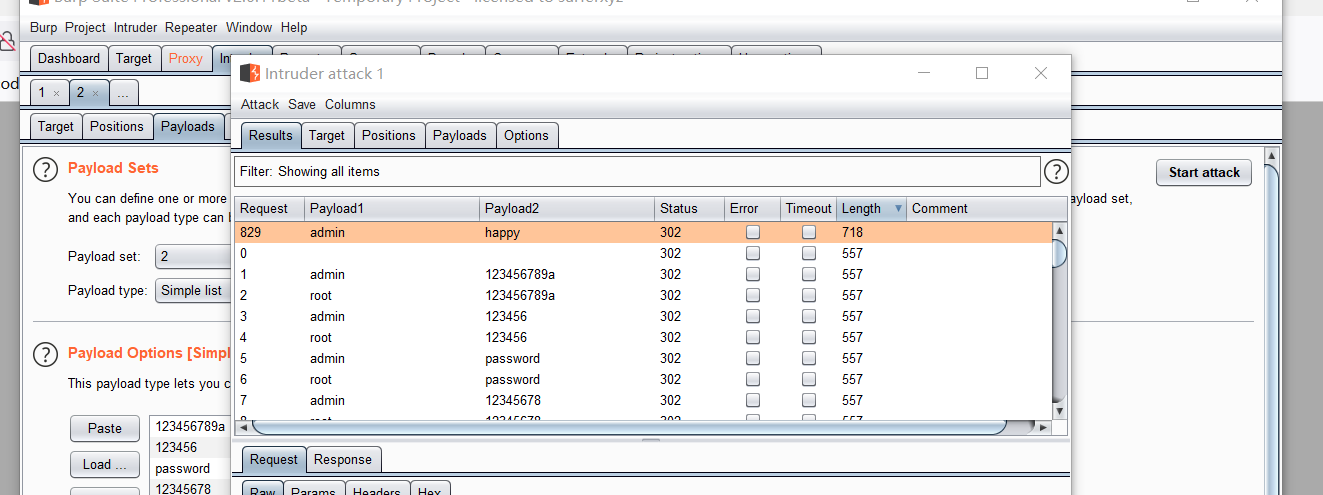Tick the Timeout checkbox for request 829
Viewport: 1323px width, 495px height.
808,232
